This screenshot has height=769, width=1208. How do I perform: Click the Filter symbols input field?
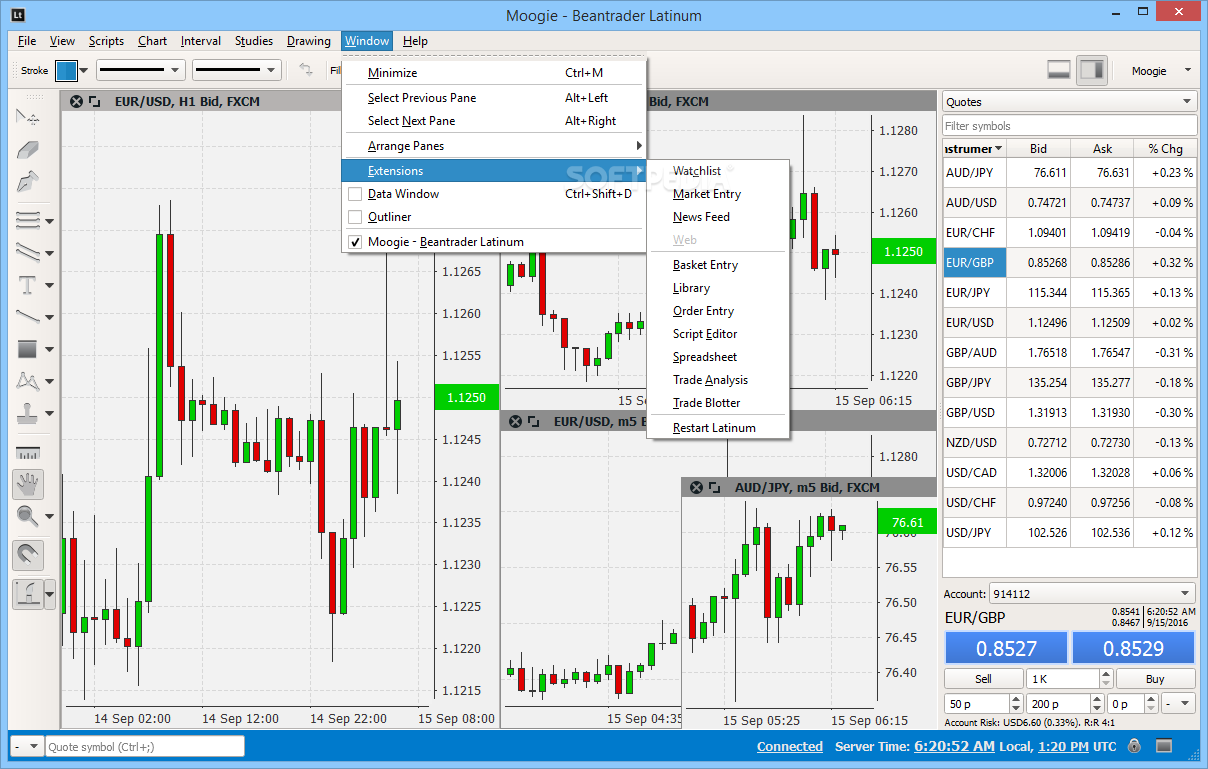[x=1070, y=126]
